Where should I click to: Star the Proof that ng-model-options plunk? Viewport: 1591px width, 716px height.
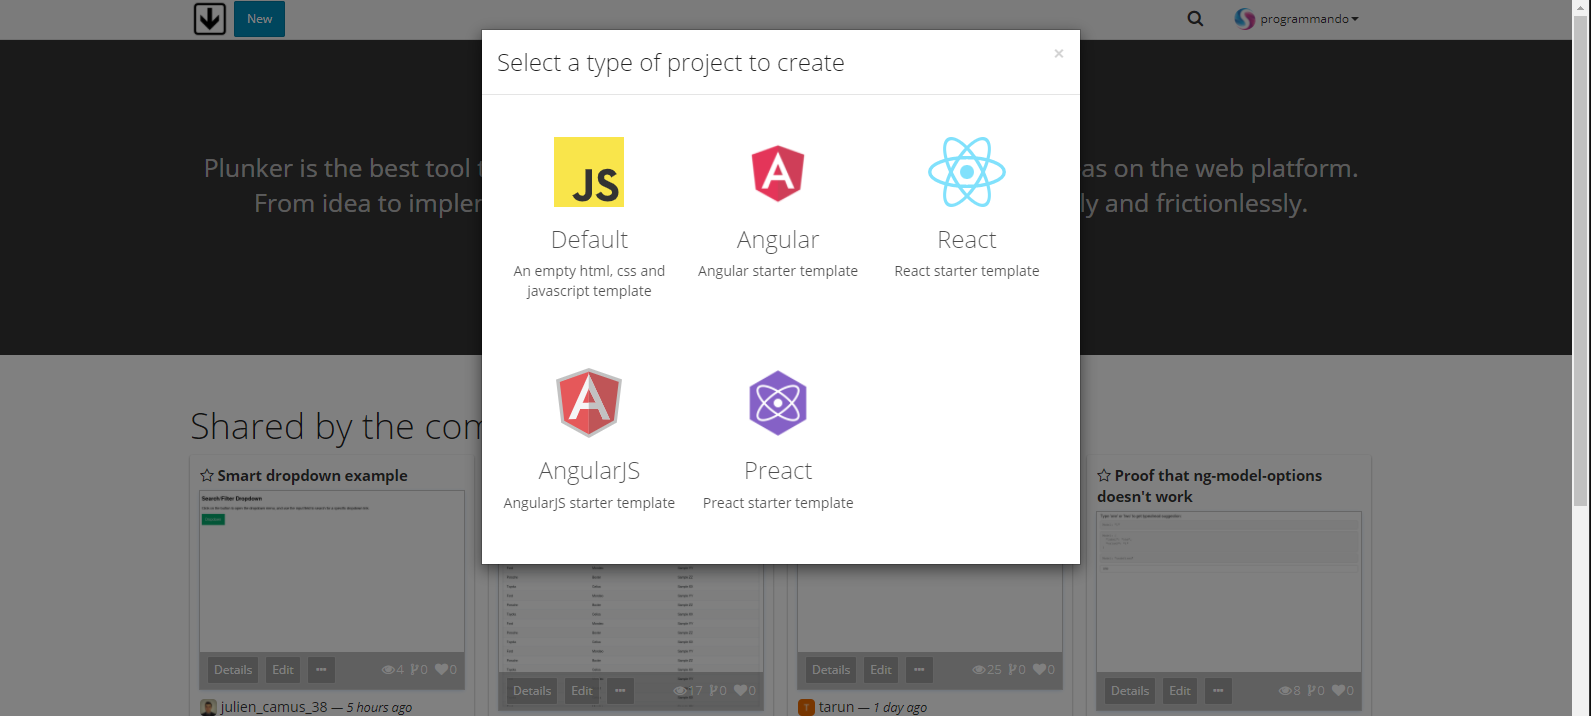(1105, 476)
